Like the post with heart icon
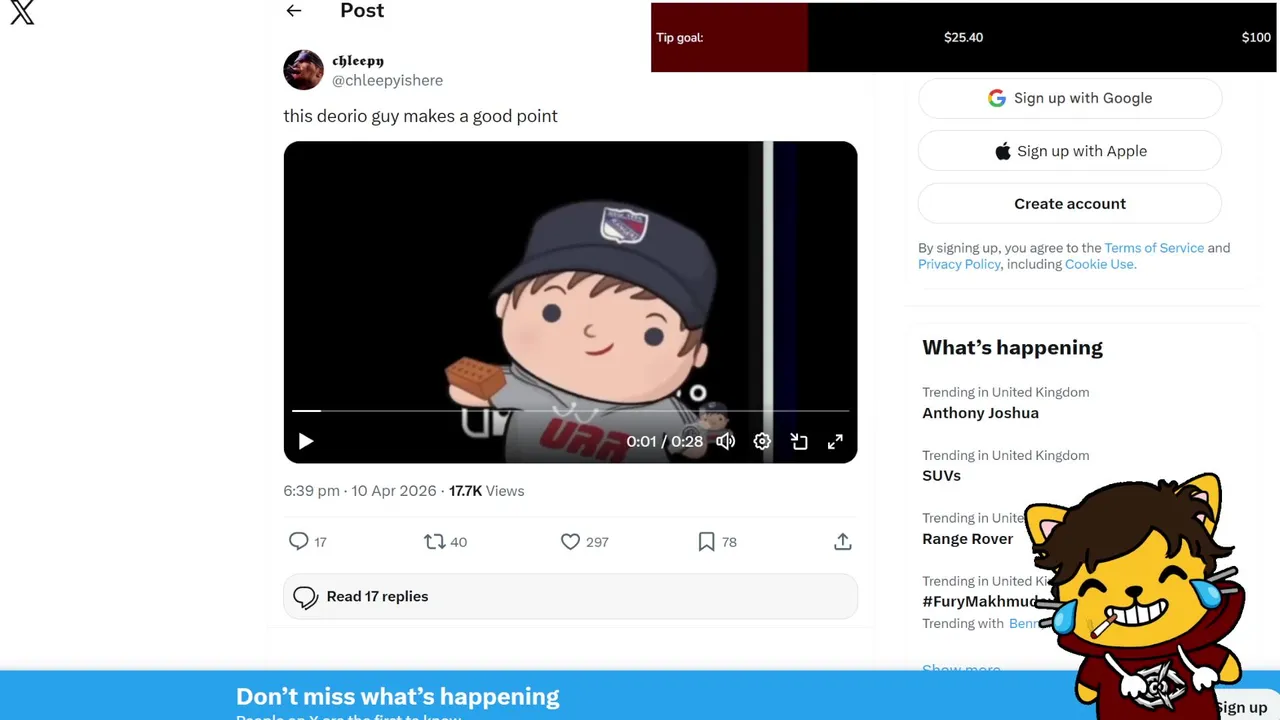This screenshot has height=720, width=1280. (x=570, y=541)
